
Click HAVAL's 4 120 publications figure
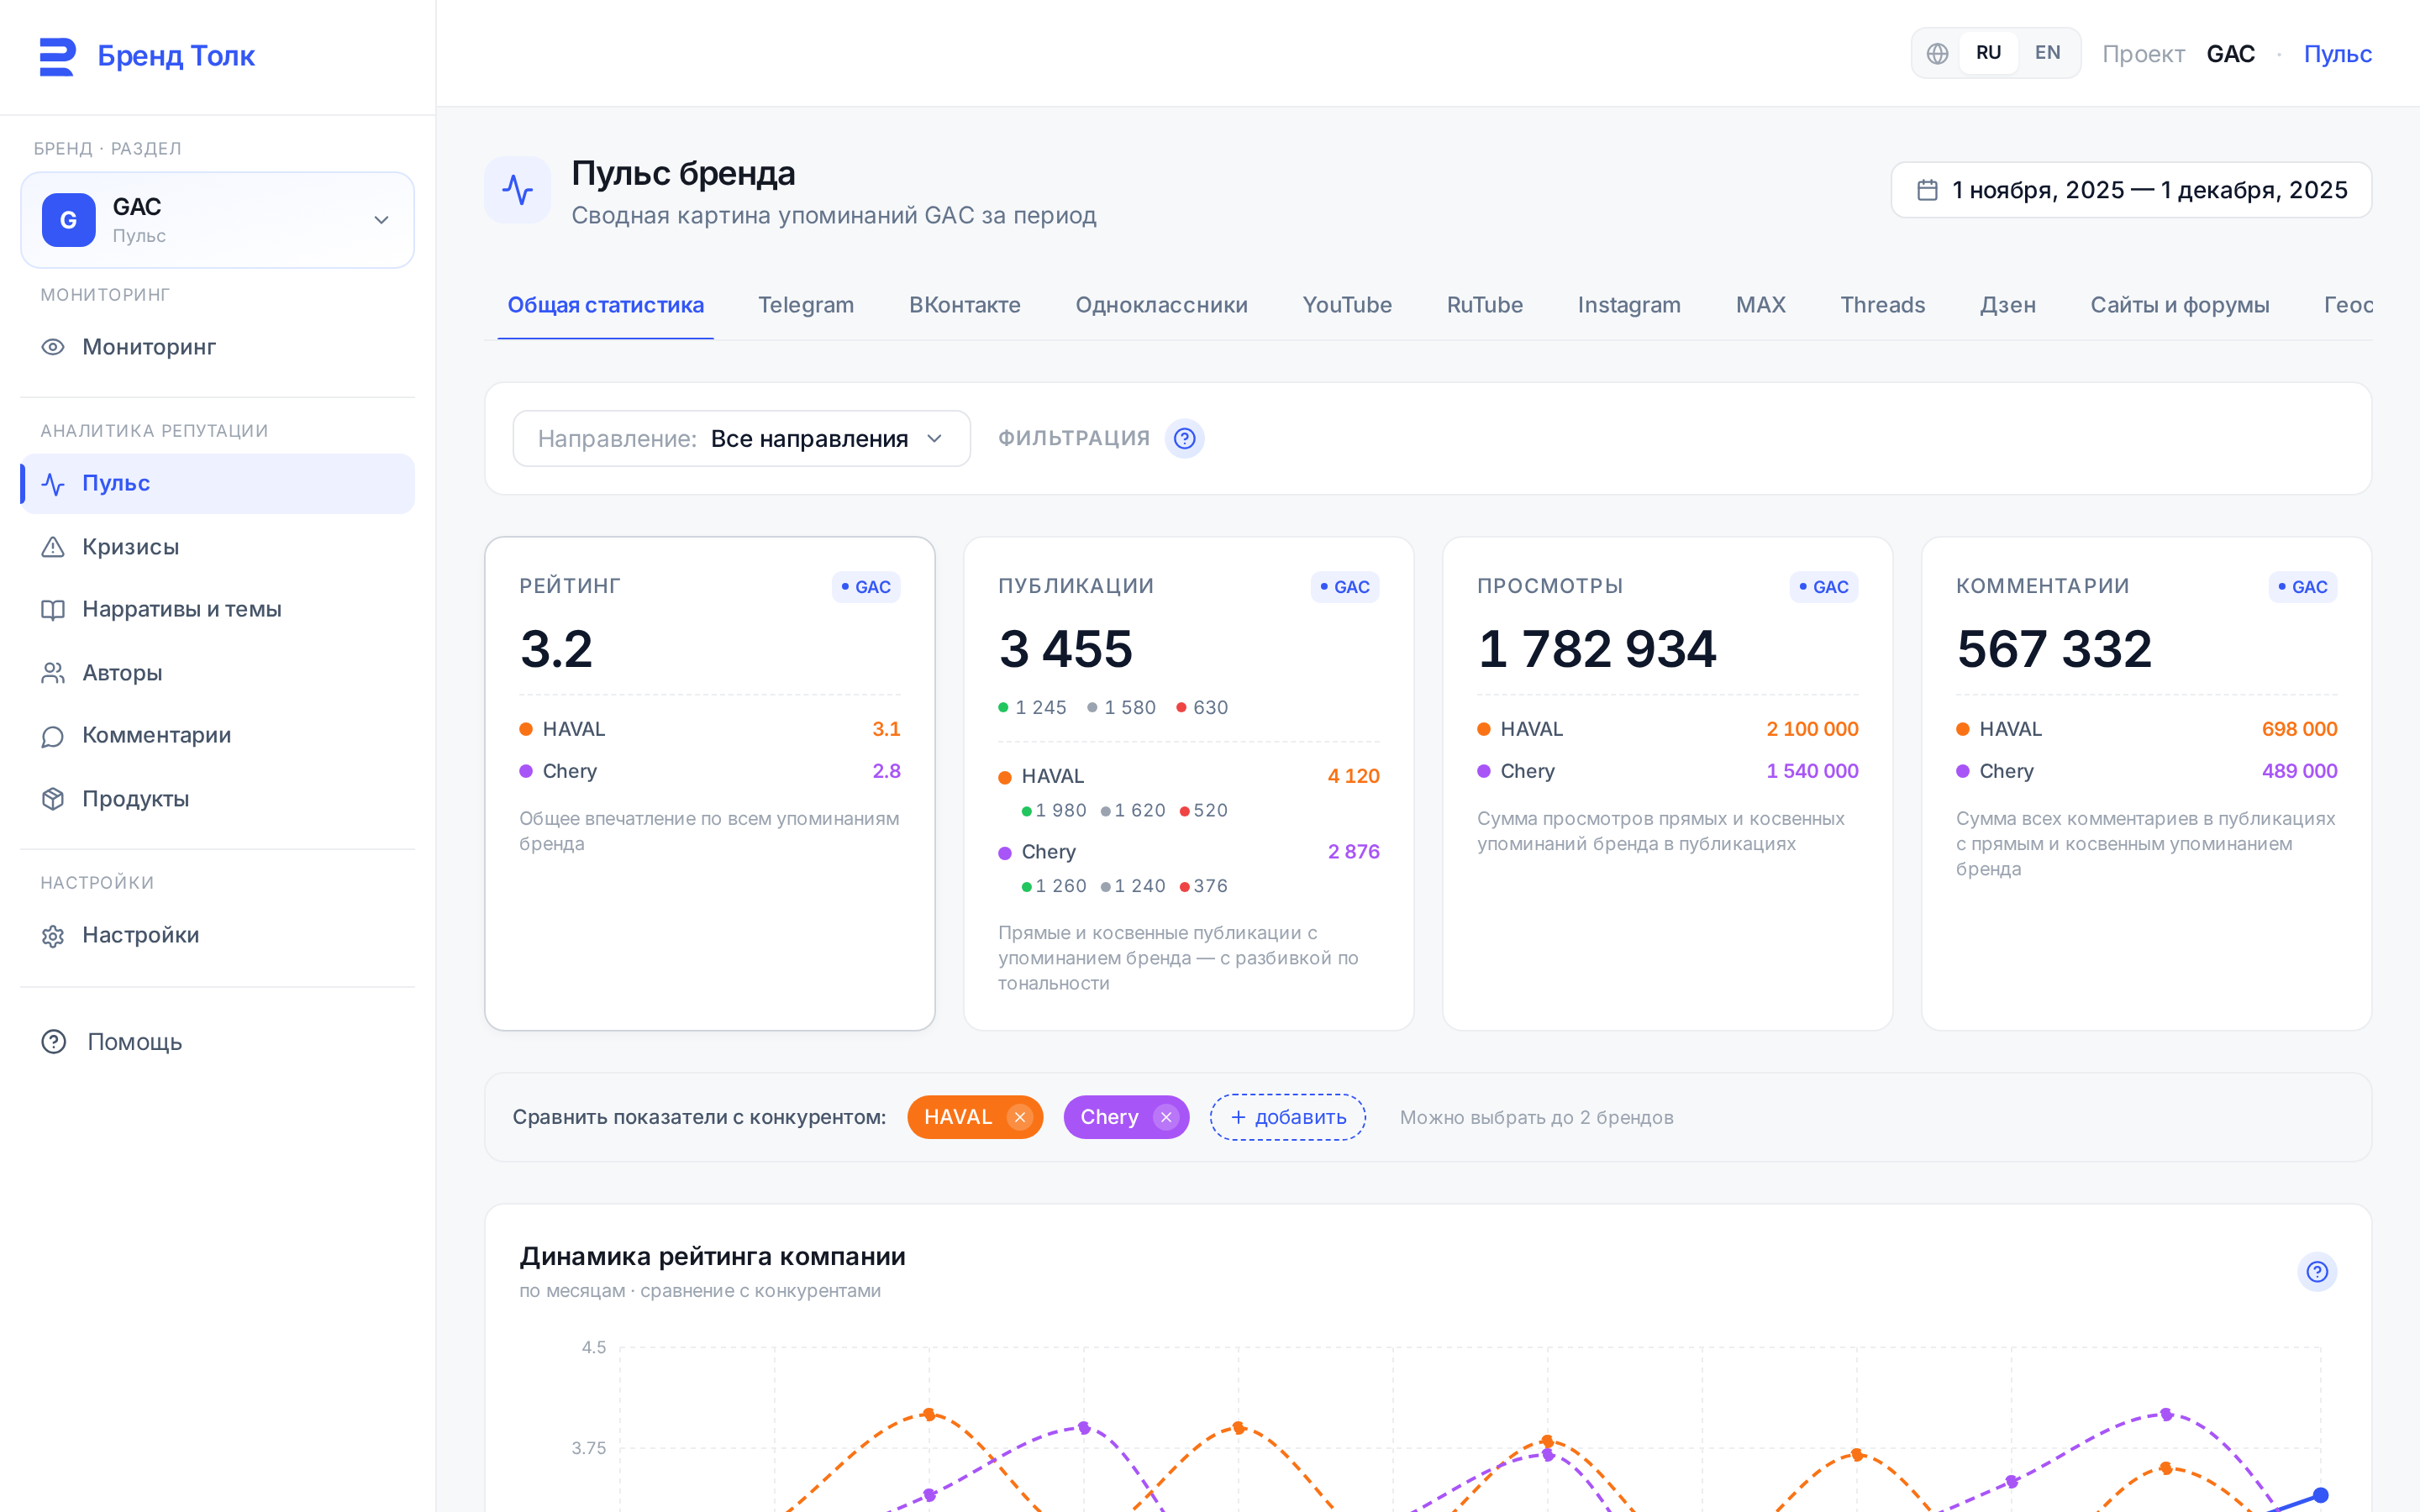(x=1353, y=777)
